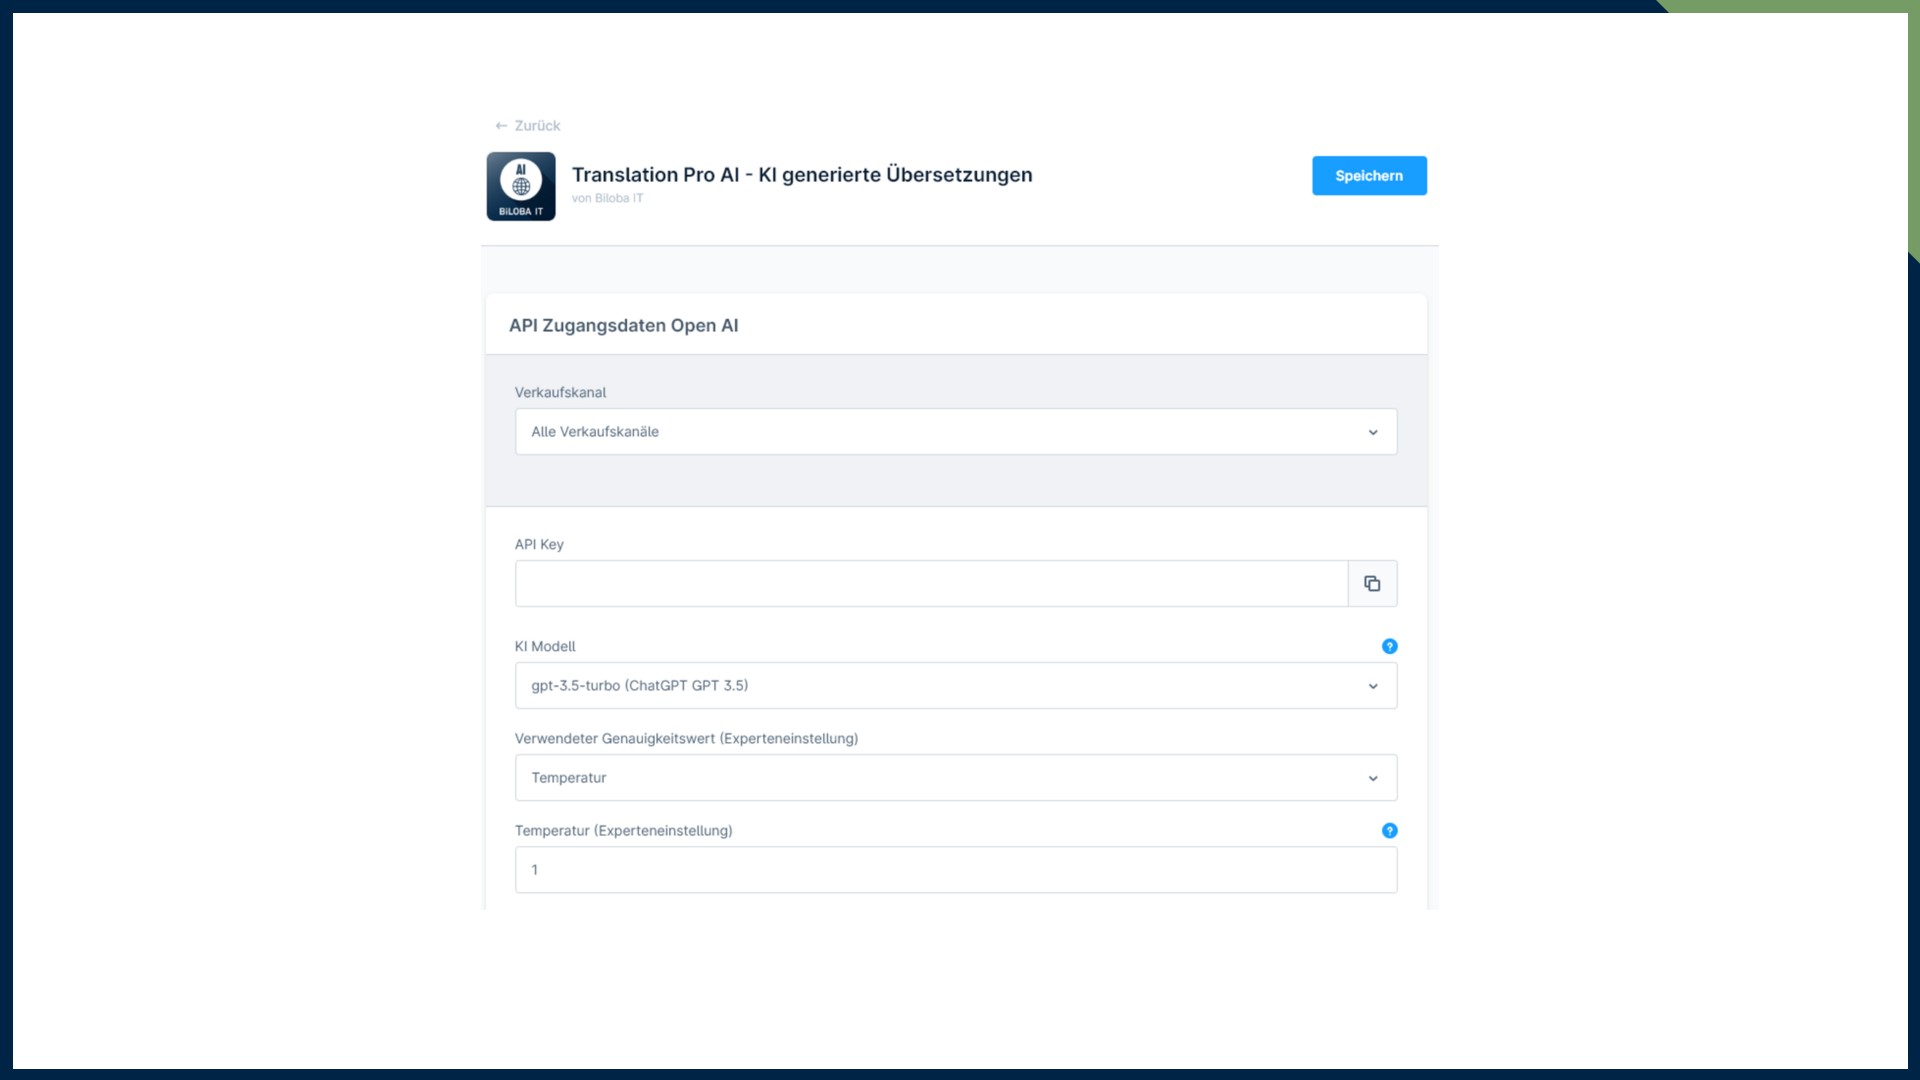This screenshot has width=1920, height=1080.
Task: Collapse the Alle Verkaufskanäle chevron
Action: click(1372, 432)
